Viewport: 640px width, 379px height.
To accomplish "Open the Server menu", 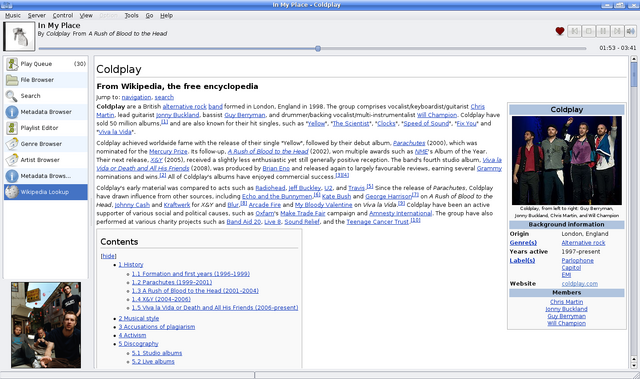I will [37, 16].
